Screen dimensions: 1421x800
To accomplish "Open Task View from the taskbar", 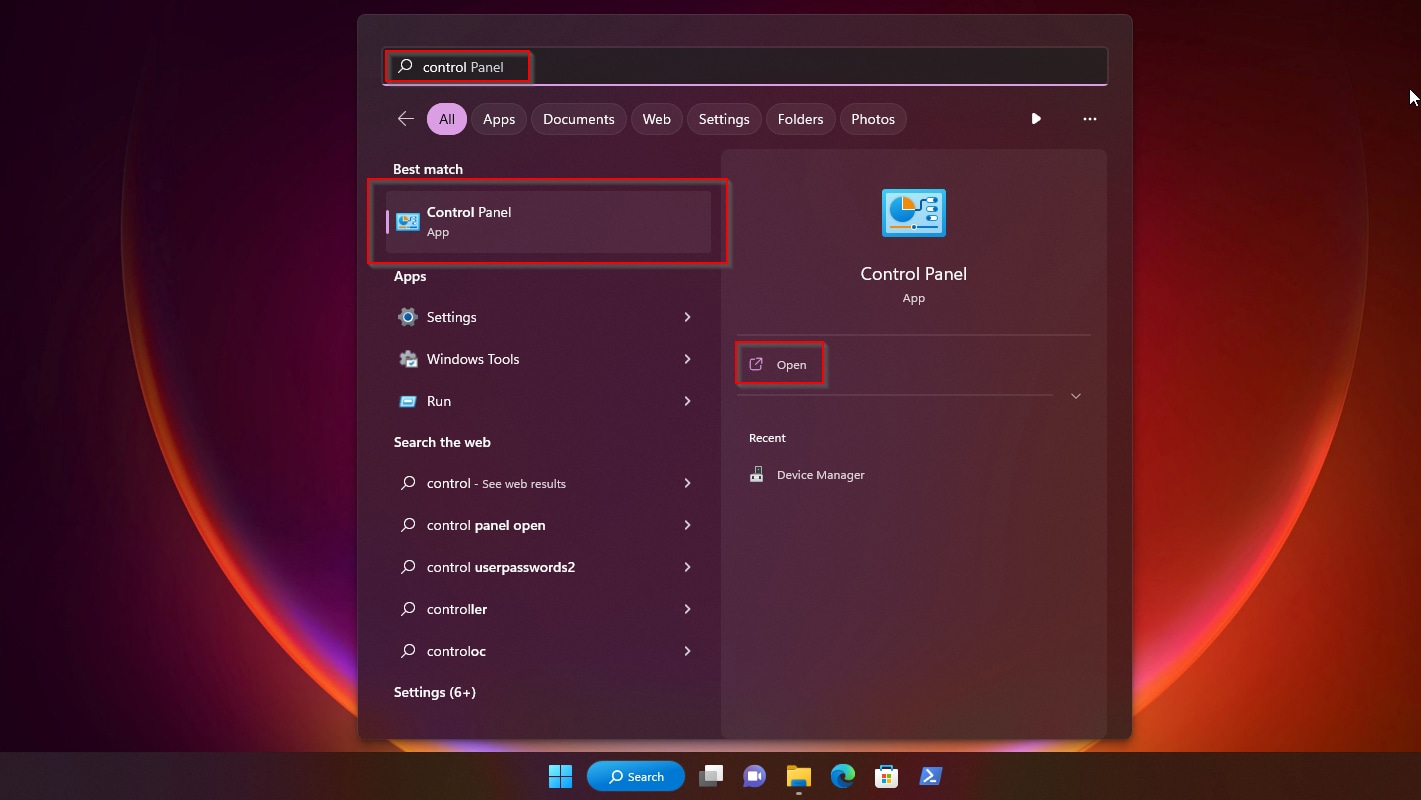I will (711, 776).
